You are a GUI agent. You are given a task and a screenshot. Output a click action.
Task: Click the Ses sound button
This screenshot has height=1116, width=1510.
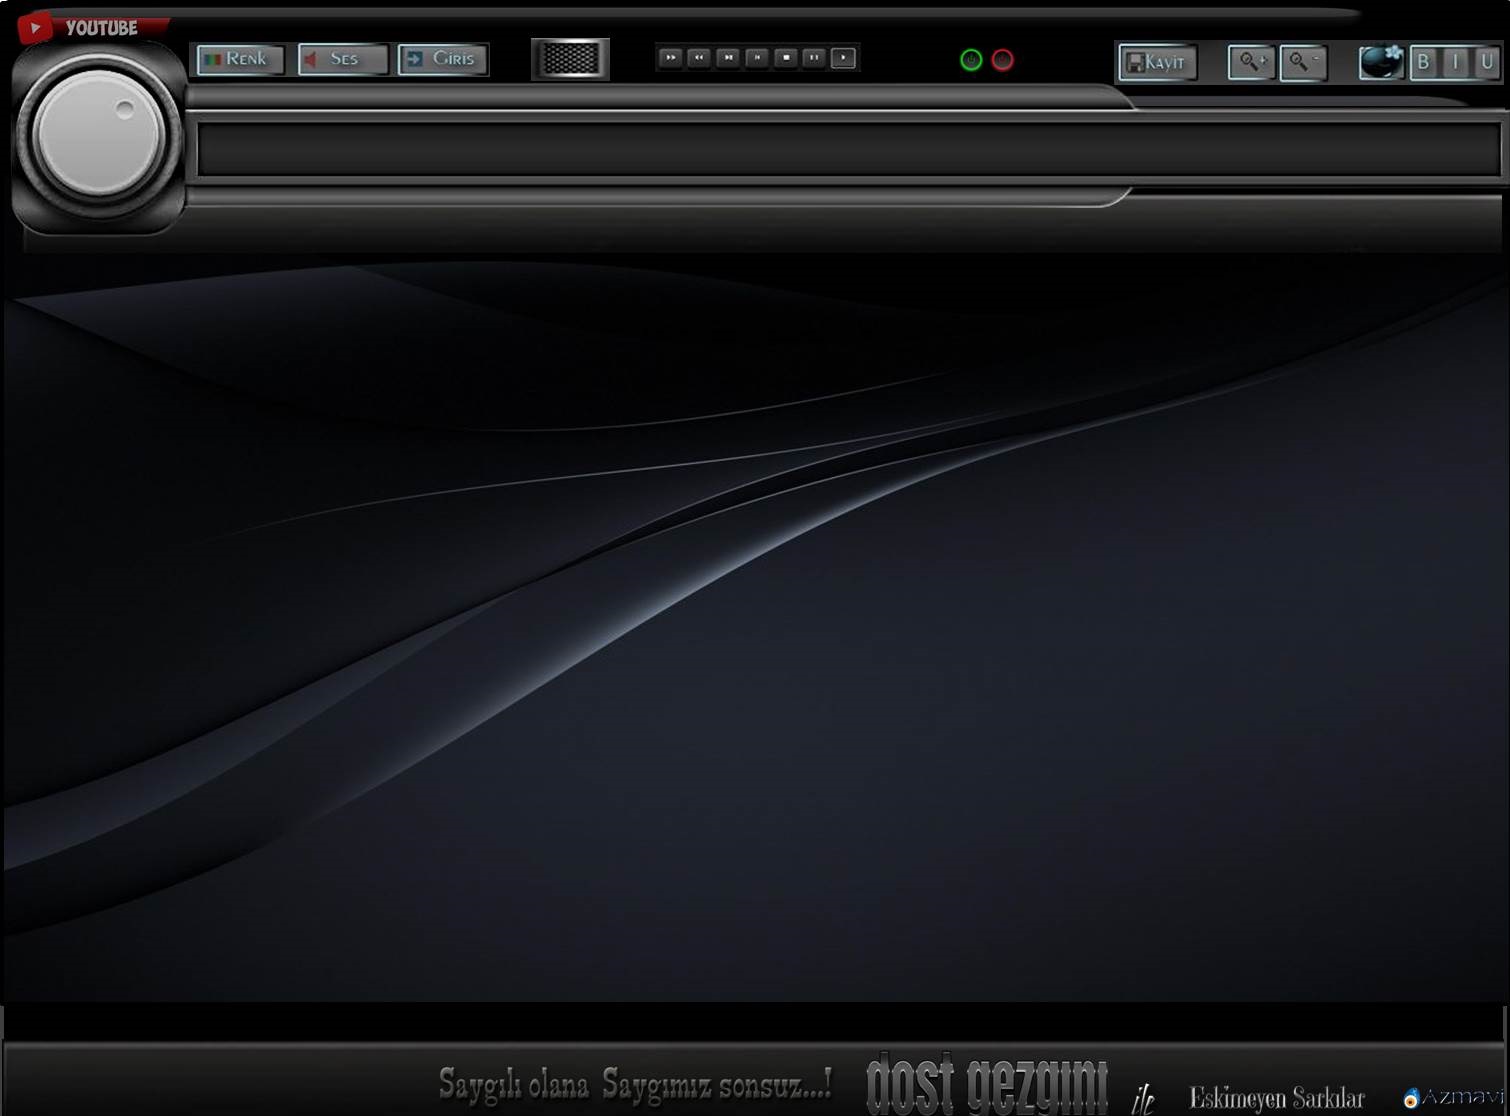click(x=342, y=59)
